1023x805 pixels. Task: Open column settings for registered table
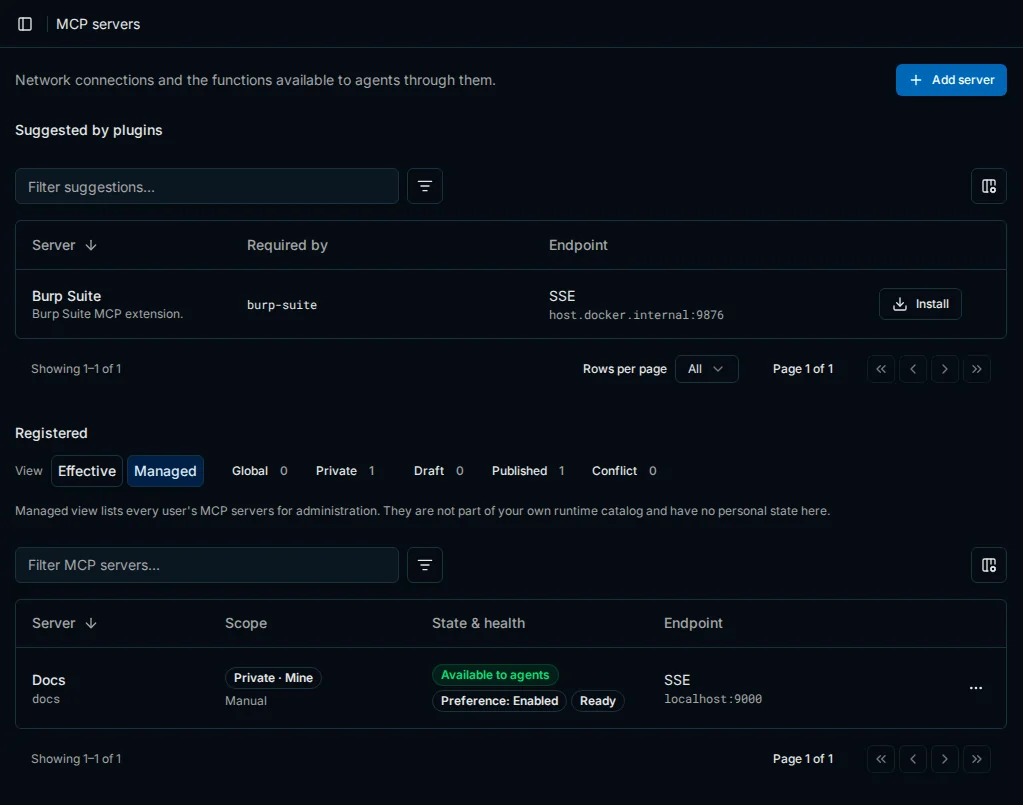(988, 565)
